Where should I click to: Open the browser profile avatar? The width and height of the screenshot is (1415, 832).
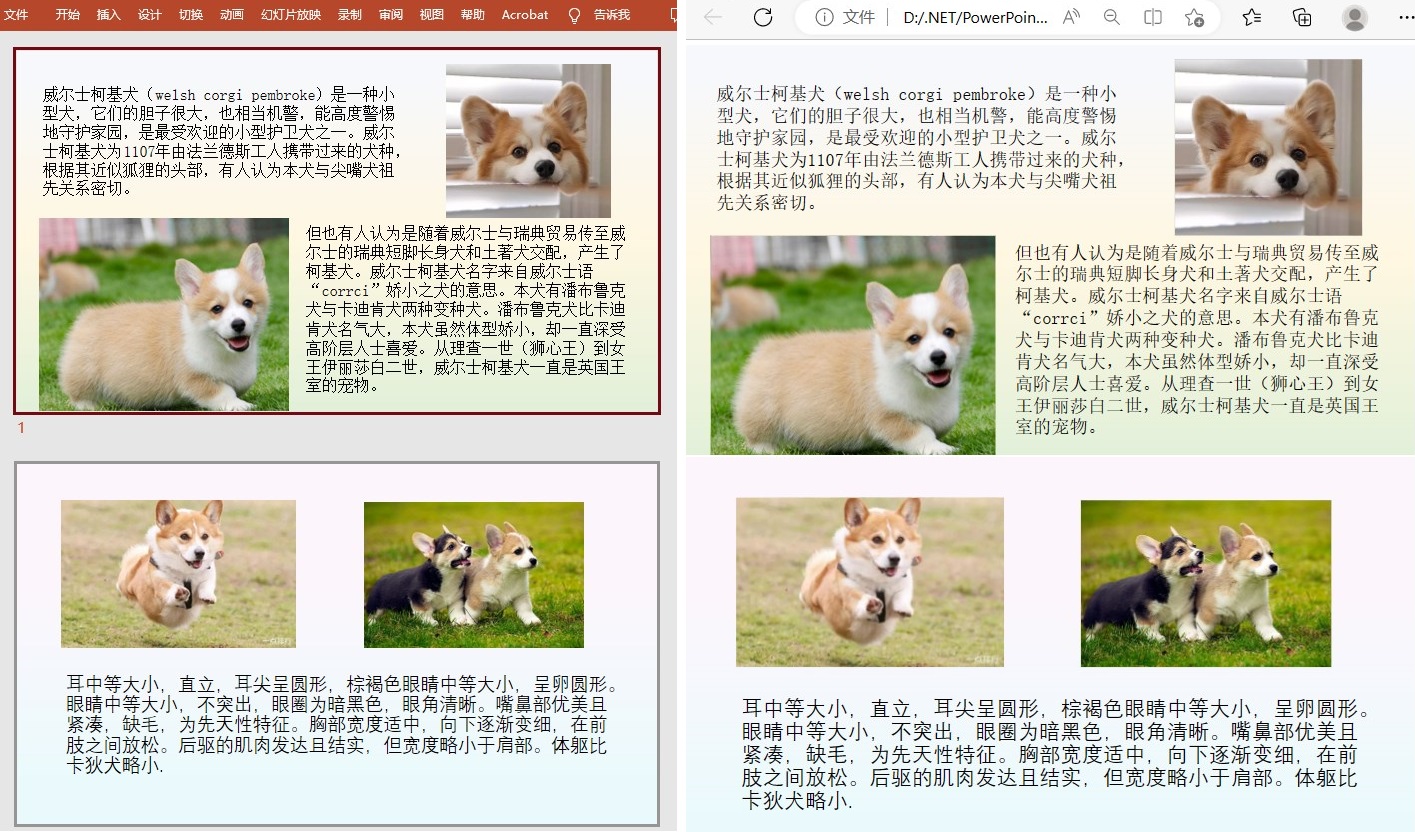click(1355, 17)
